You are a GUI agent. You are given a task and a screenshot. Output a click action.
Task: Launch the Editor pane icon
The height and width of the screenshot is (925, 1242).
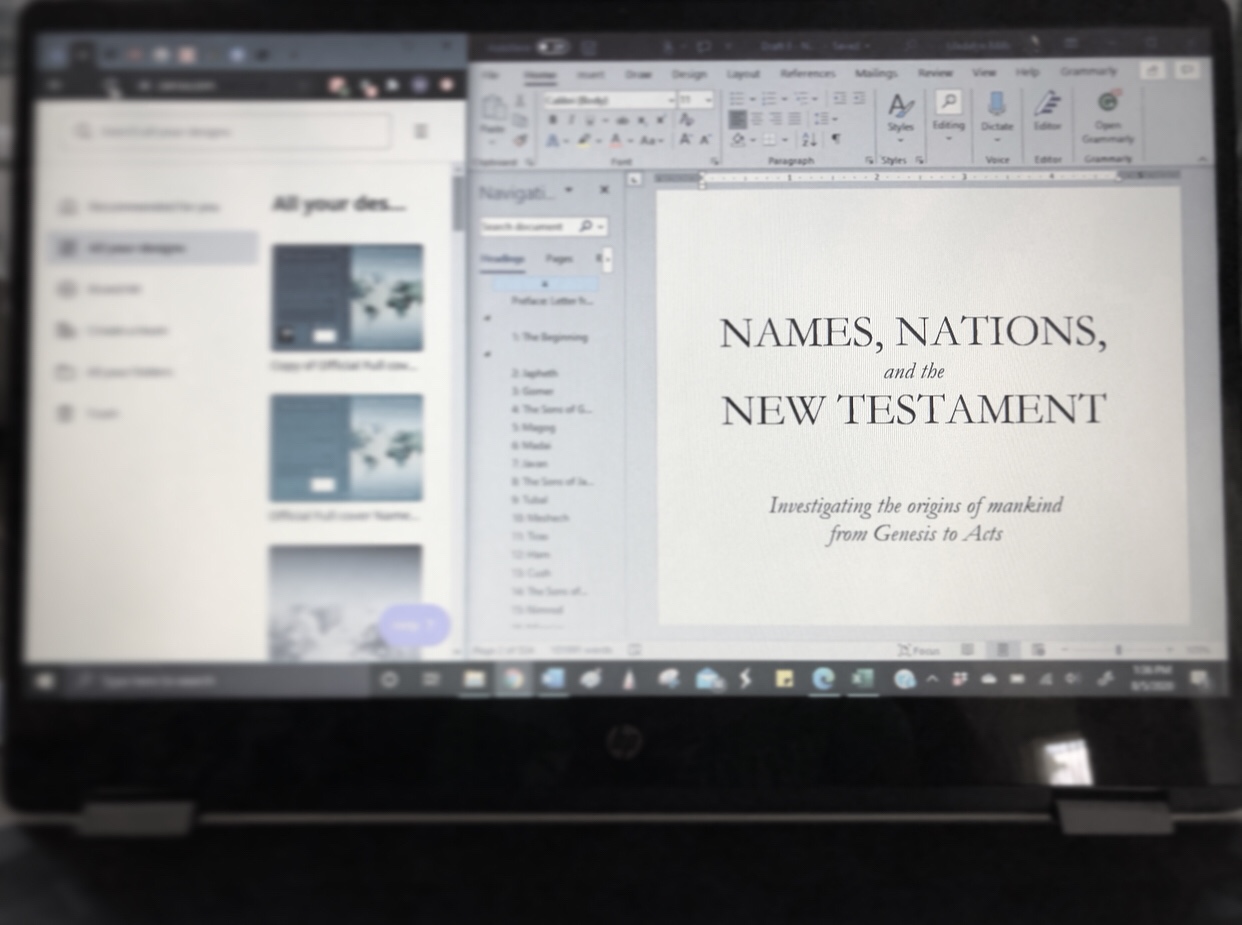[1048, 105]
